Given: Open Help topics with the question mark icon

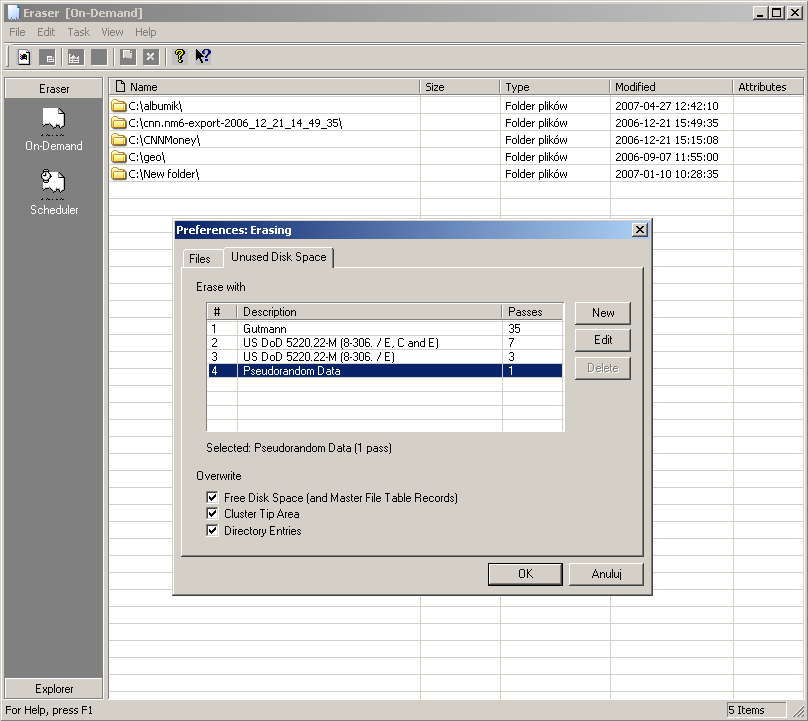Looking at the screenshot, I should [x=180, y=56].
